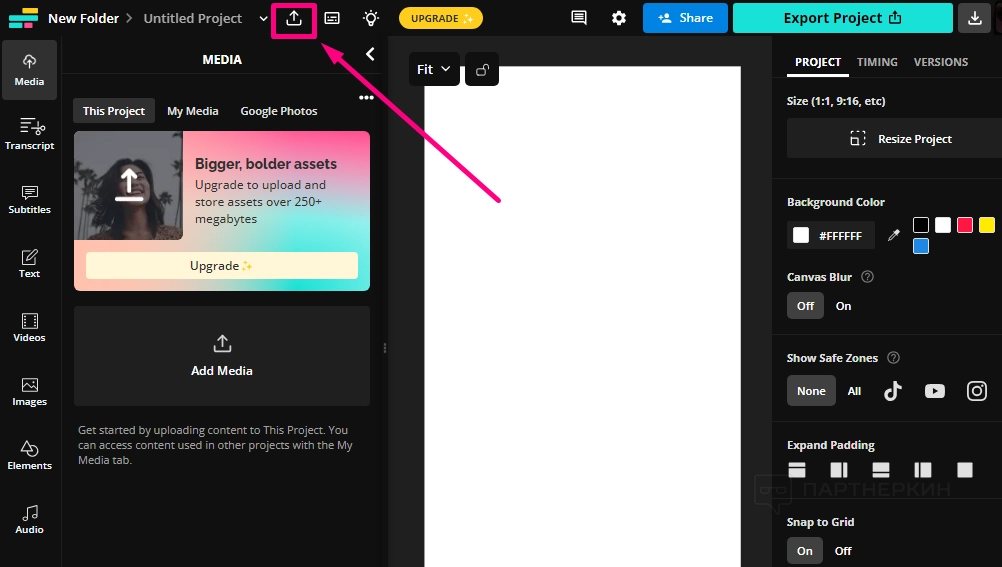Open the subtitles icon in the top toolbar
Image resolution: width=1002 pixels, height=567 pixels.
coord(332,19)
